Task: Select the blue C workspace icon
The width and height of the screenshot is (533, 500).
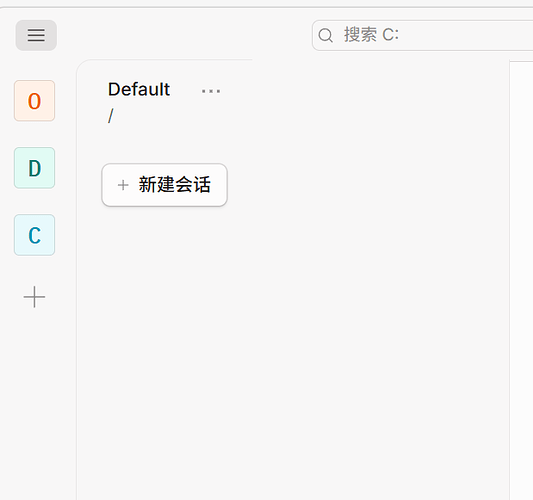Action: (x=34, y=235)
